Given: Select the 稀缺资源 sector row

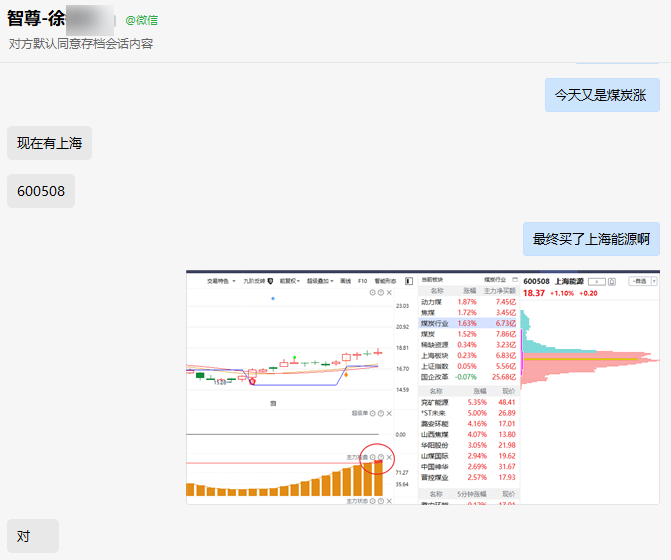Looking at the screenshot, I should pyautogui.click(x=469, y=345).
